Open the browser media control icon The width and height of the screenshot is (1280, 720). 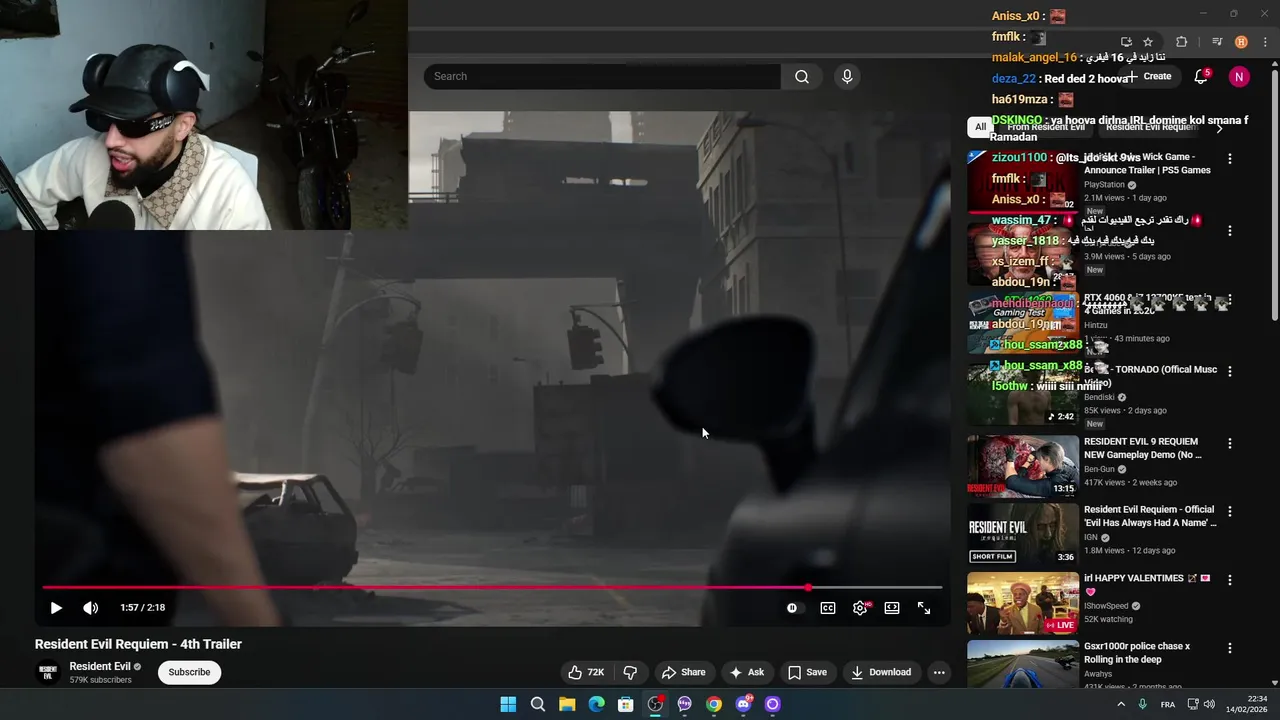(1217, 42)
